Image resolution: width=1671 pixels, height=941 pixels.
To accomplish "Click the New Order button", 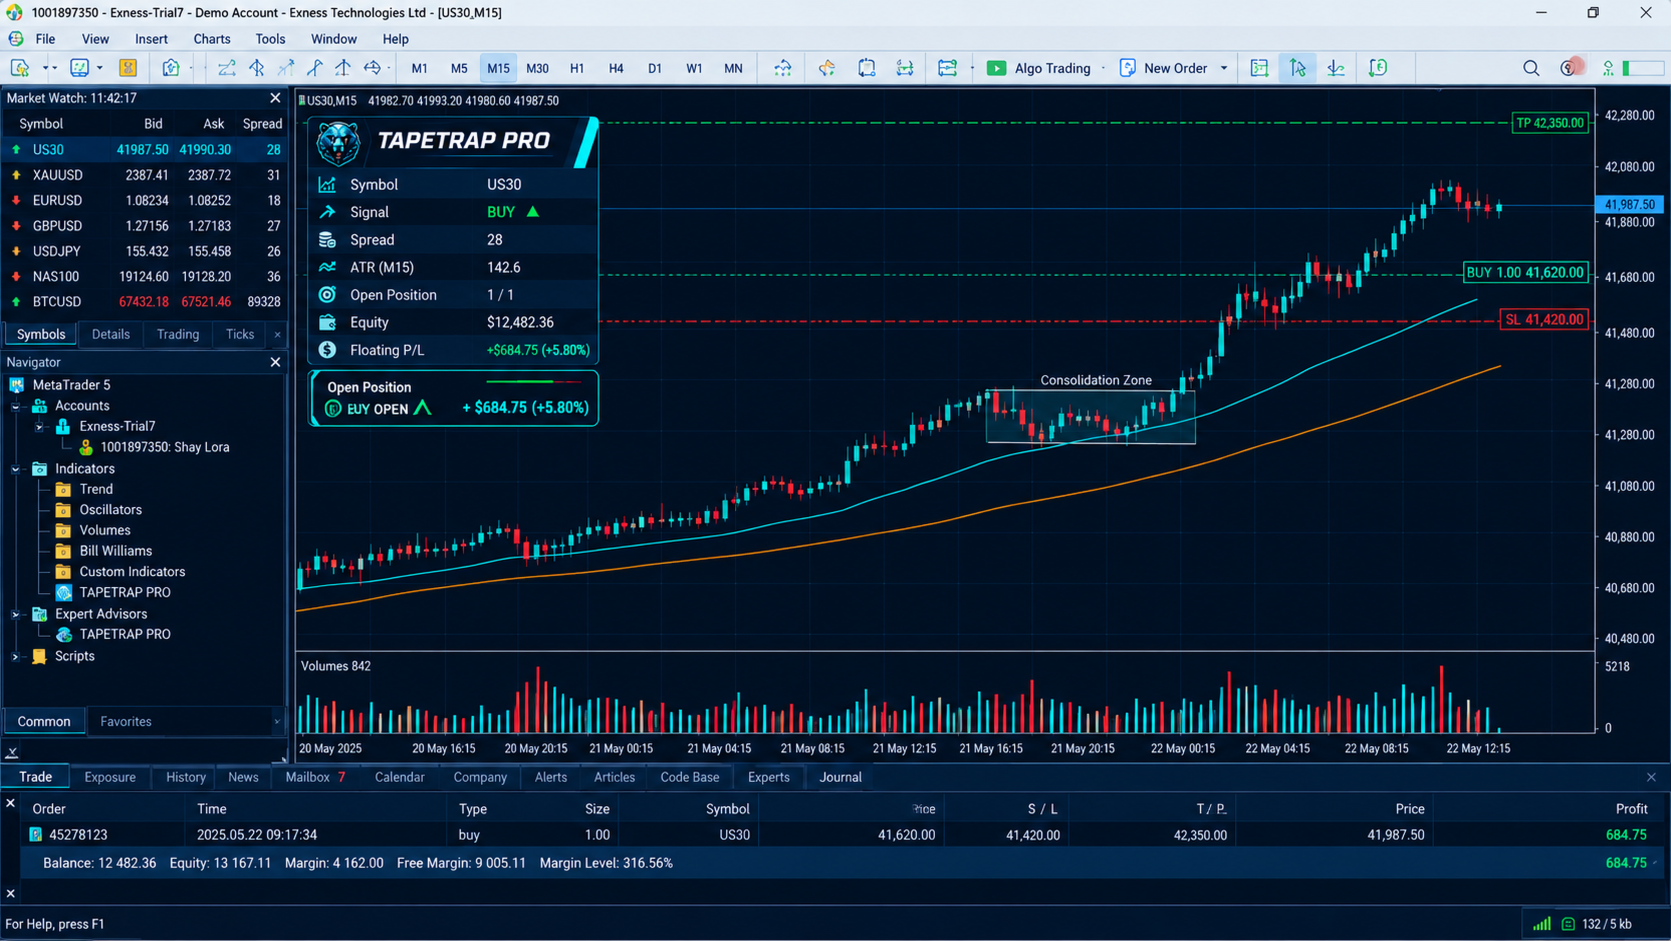I will click(x=1164, y=68).
